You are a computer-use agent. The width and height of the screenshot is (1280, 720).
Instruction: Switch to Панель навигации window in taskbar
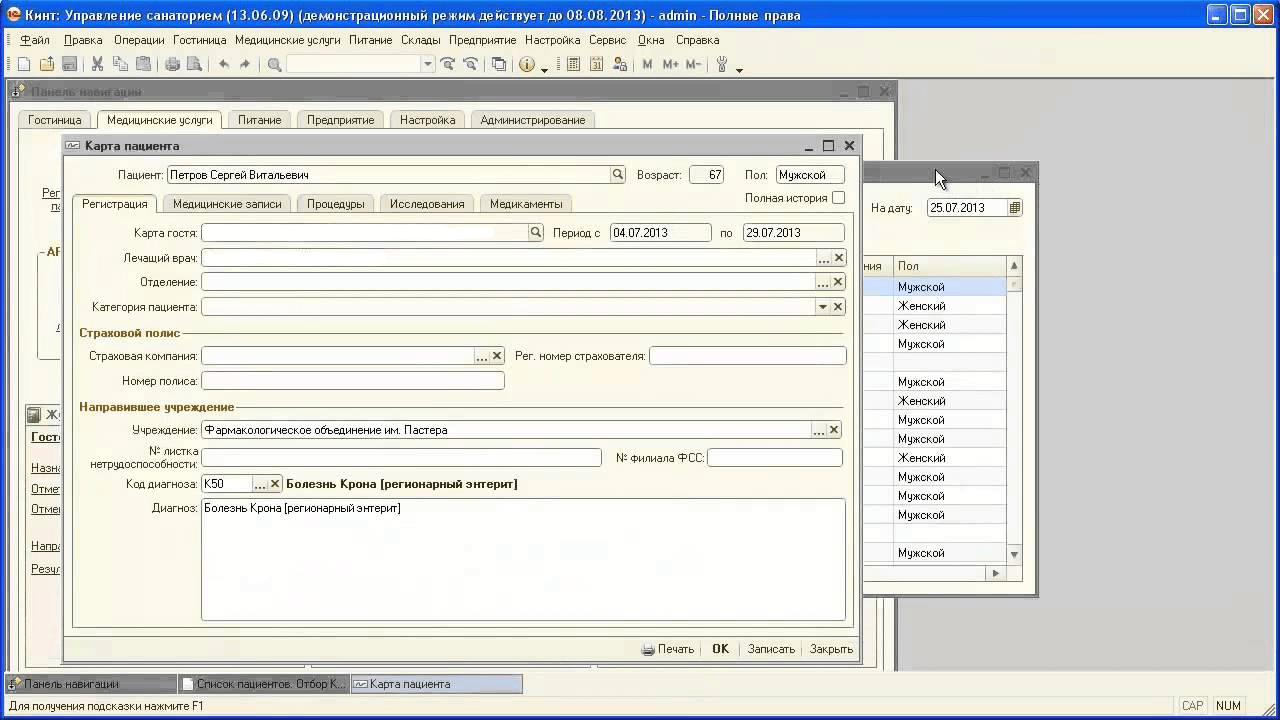click(91, 684)
